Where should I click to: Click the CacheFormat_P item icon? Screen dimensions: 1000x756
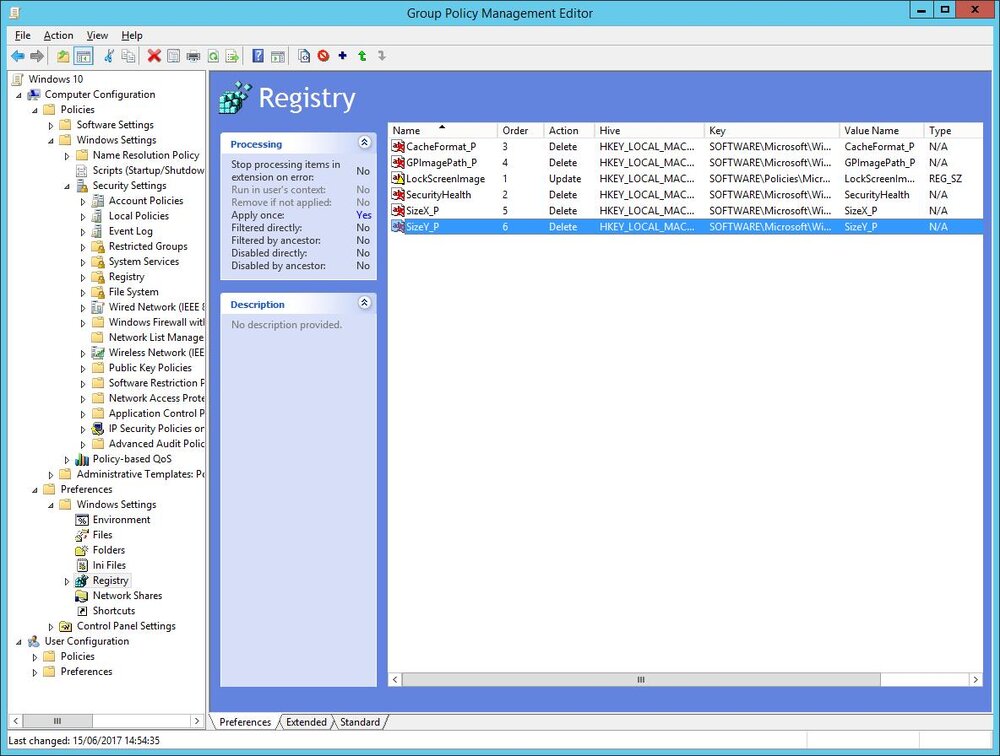pyautogui.click(x=398, y=147)
